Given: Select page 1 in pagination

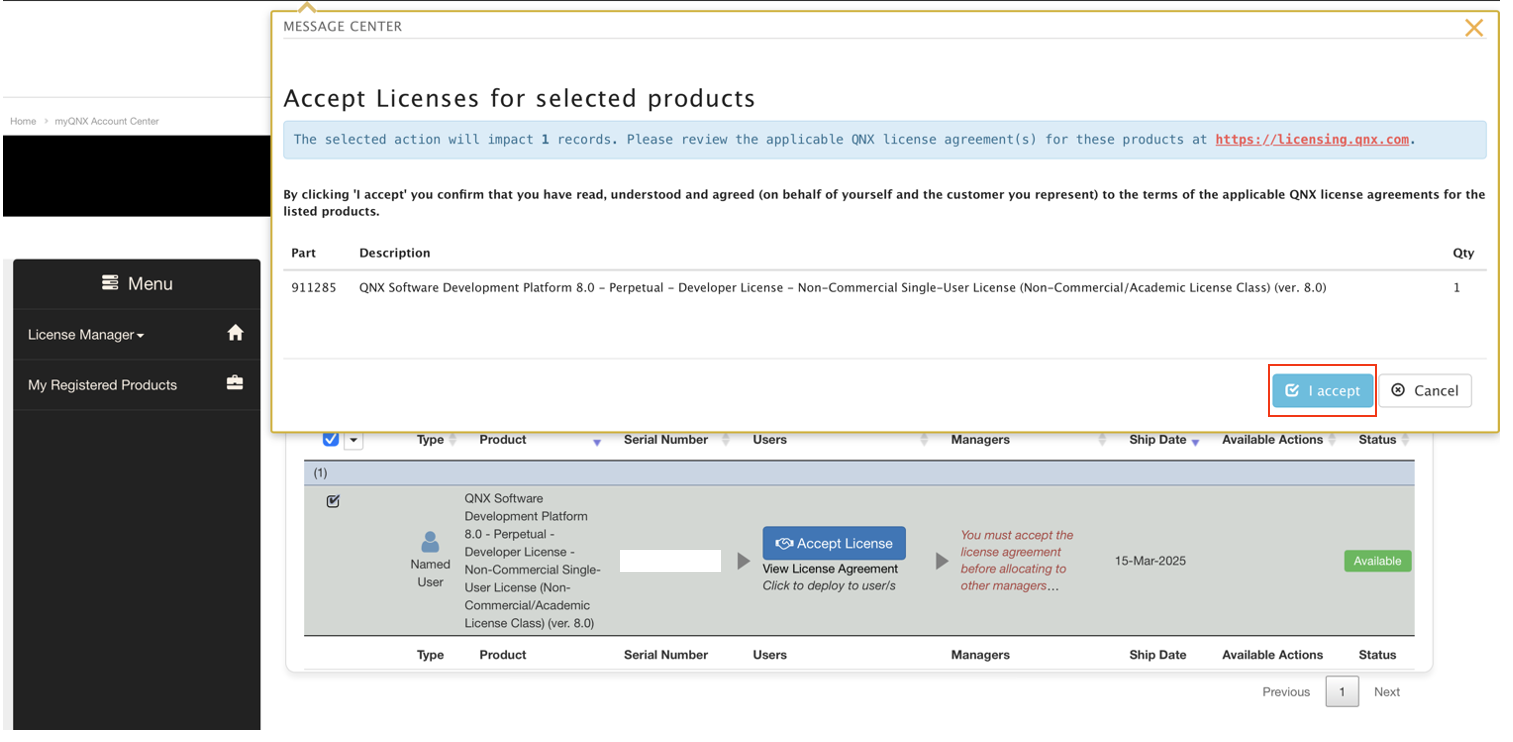Looking at the screenshot, I should point(1342,692).
